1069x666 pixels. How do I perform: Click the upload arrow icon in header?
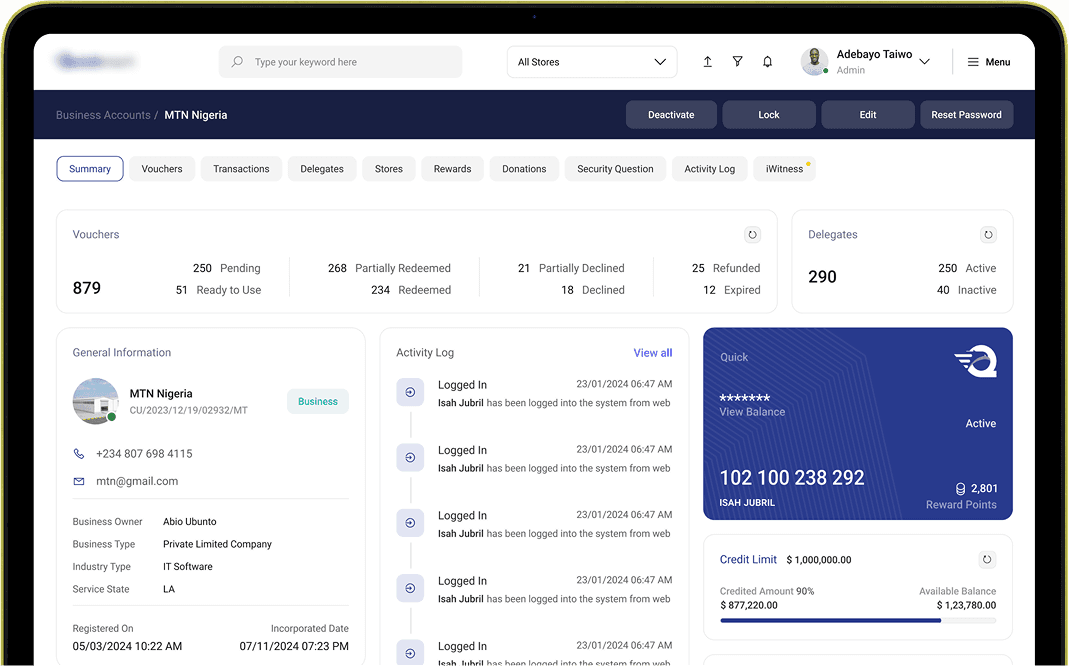(x=708, y=62)
